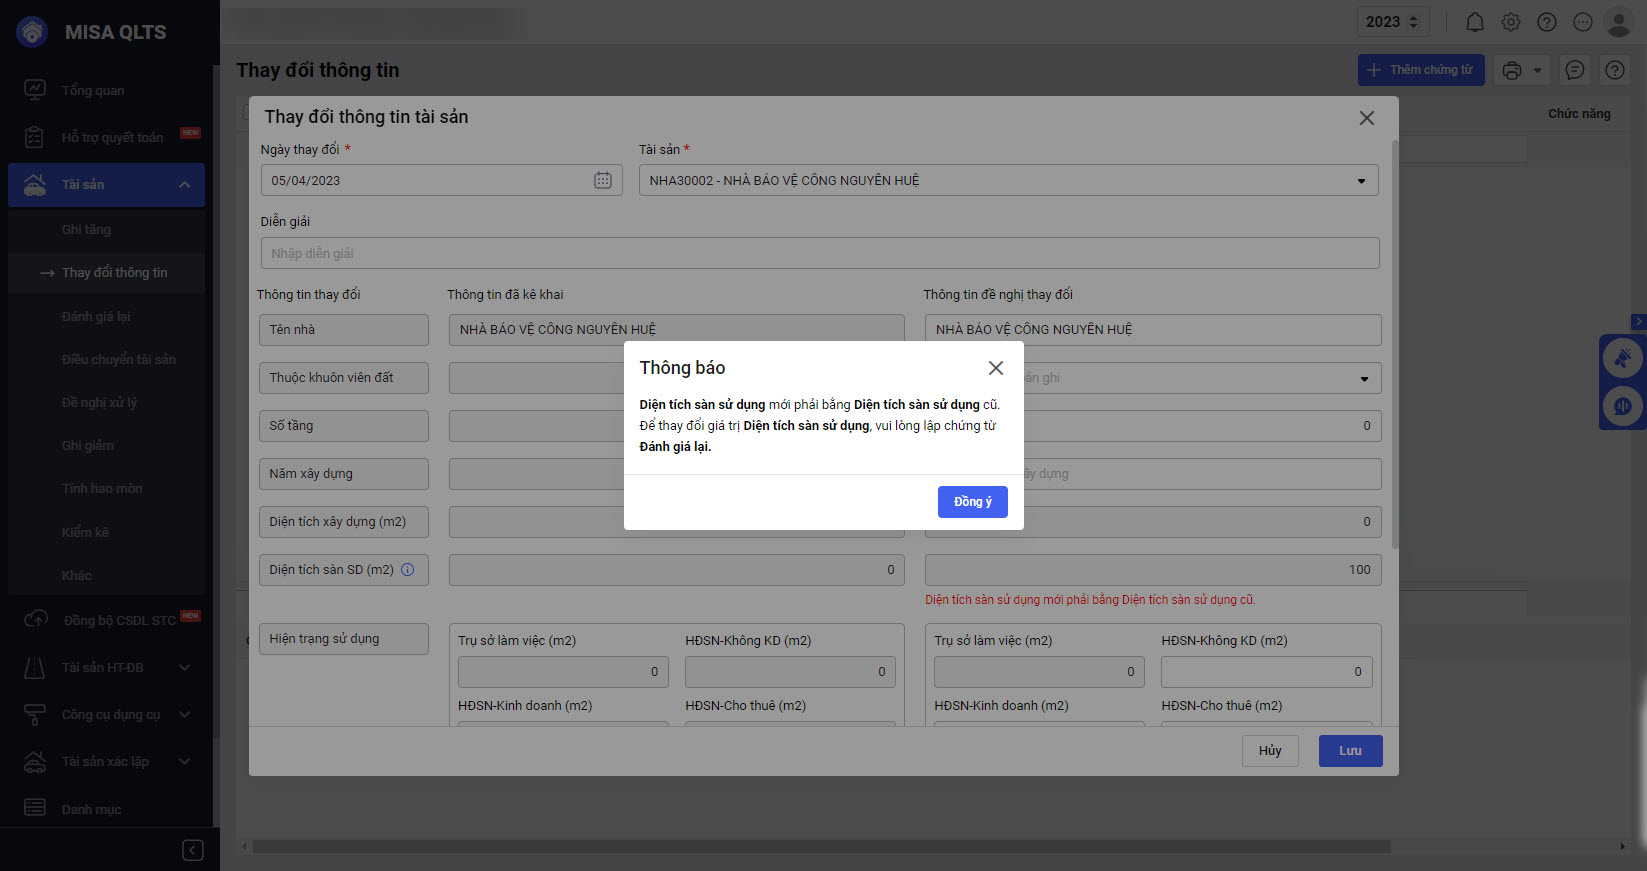Click the horizontal scrollbar at bottom
1647x871 pixels.
(820, 847)
